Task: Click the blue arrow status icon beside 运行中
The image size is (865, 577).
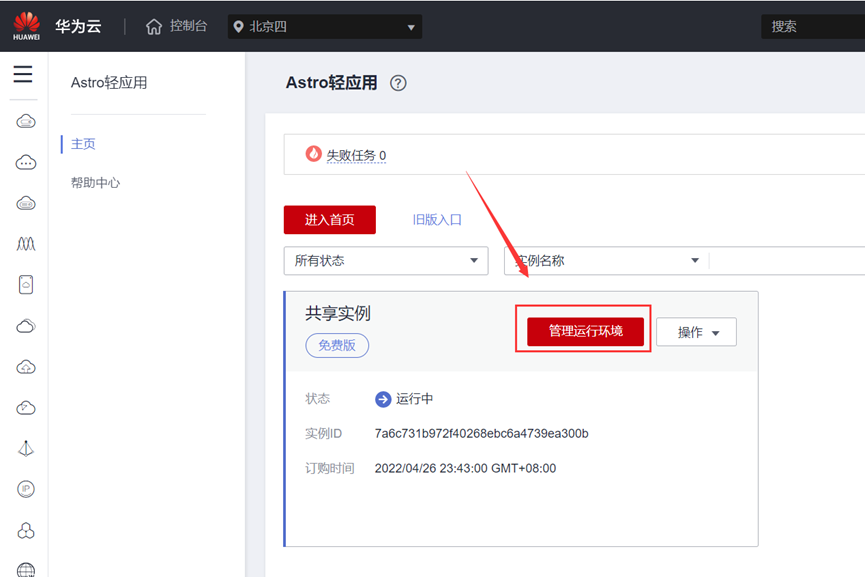Action: (383, 399)
